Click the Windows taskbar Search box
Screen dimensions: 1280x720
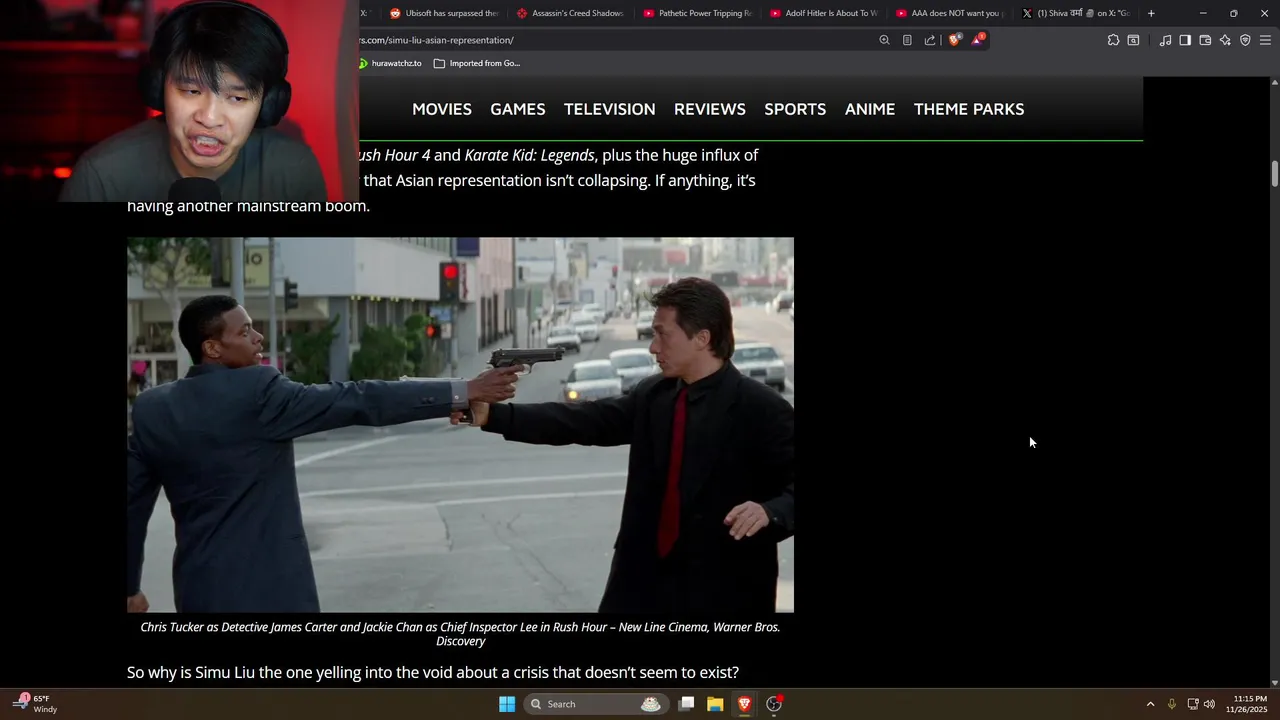point(595,704)
